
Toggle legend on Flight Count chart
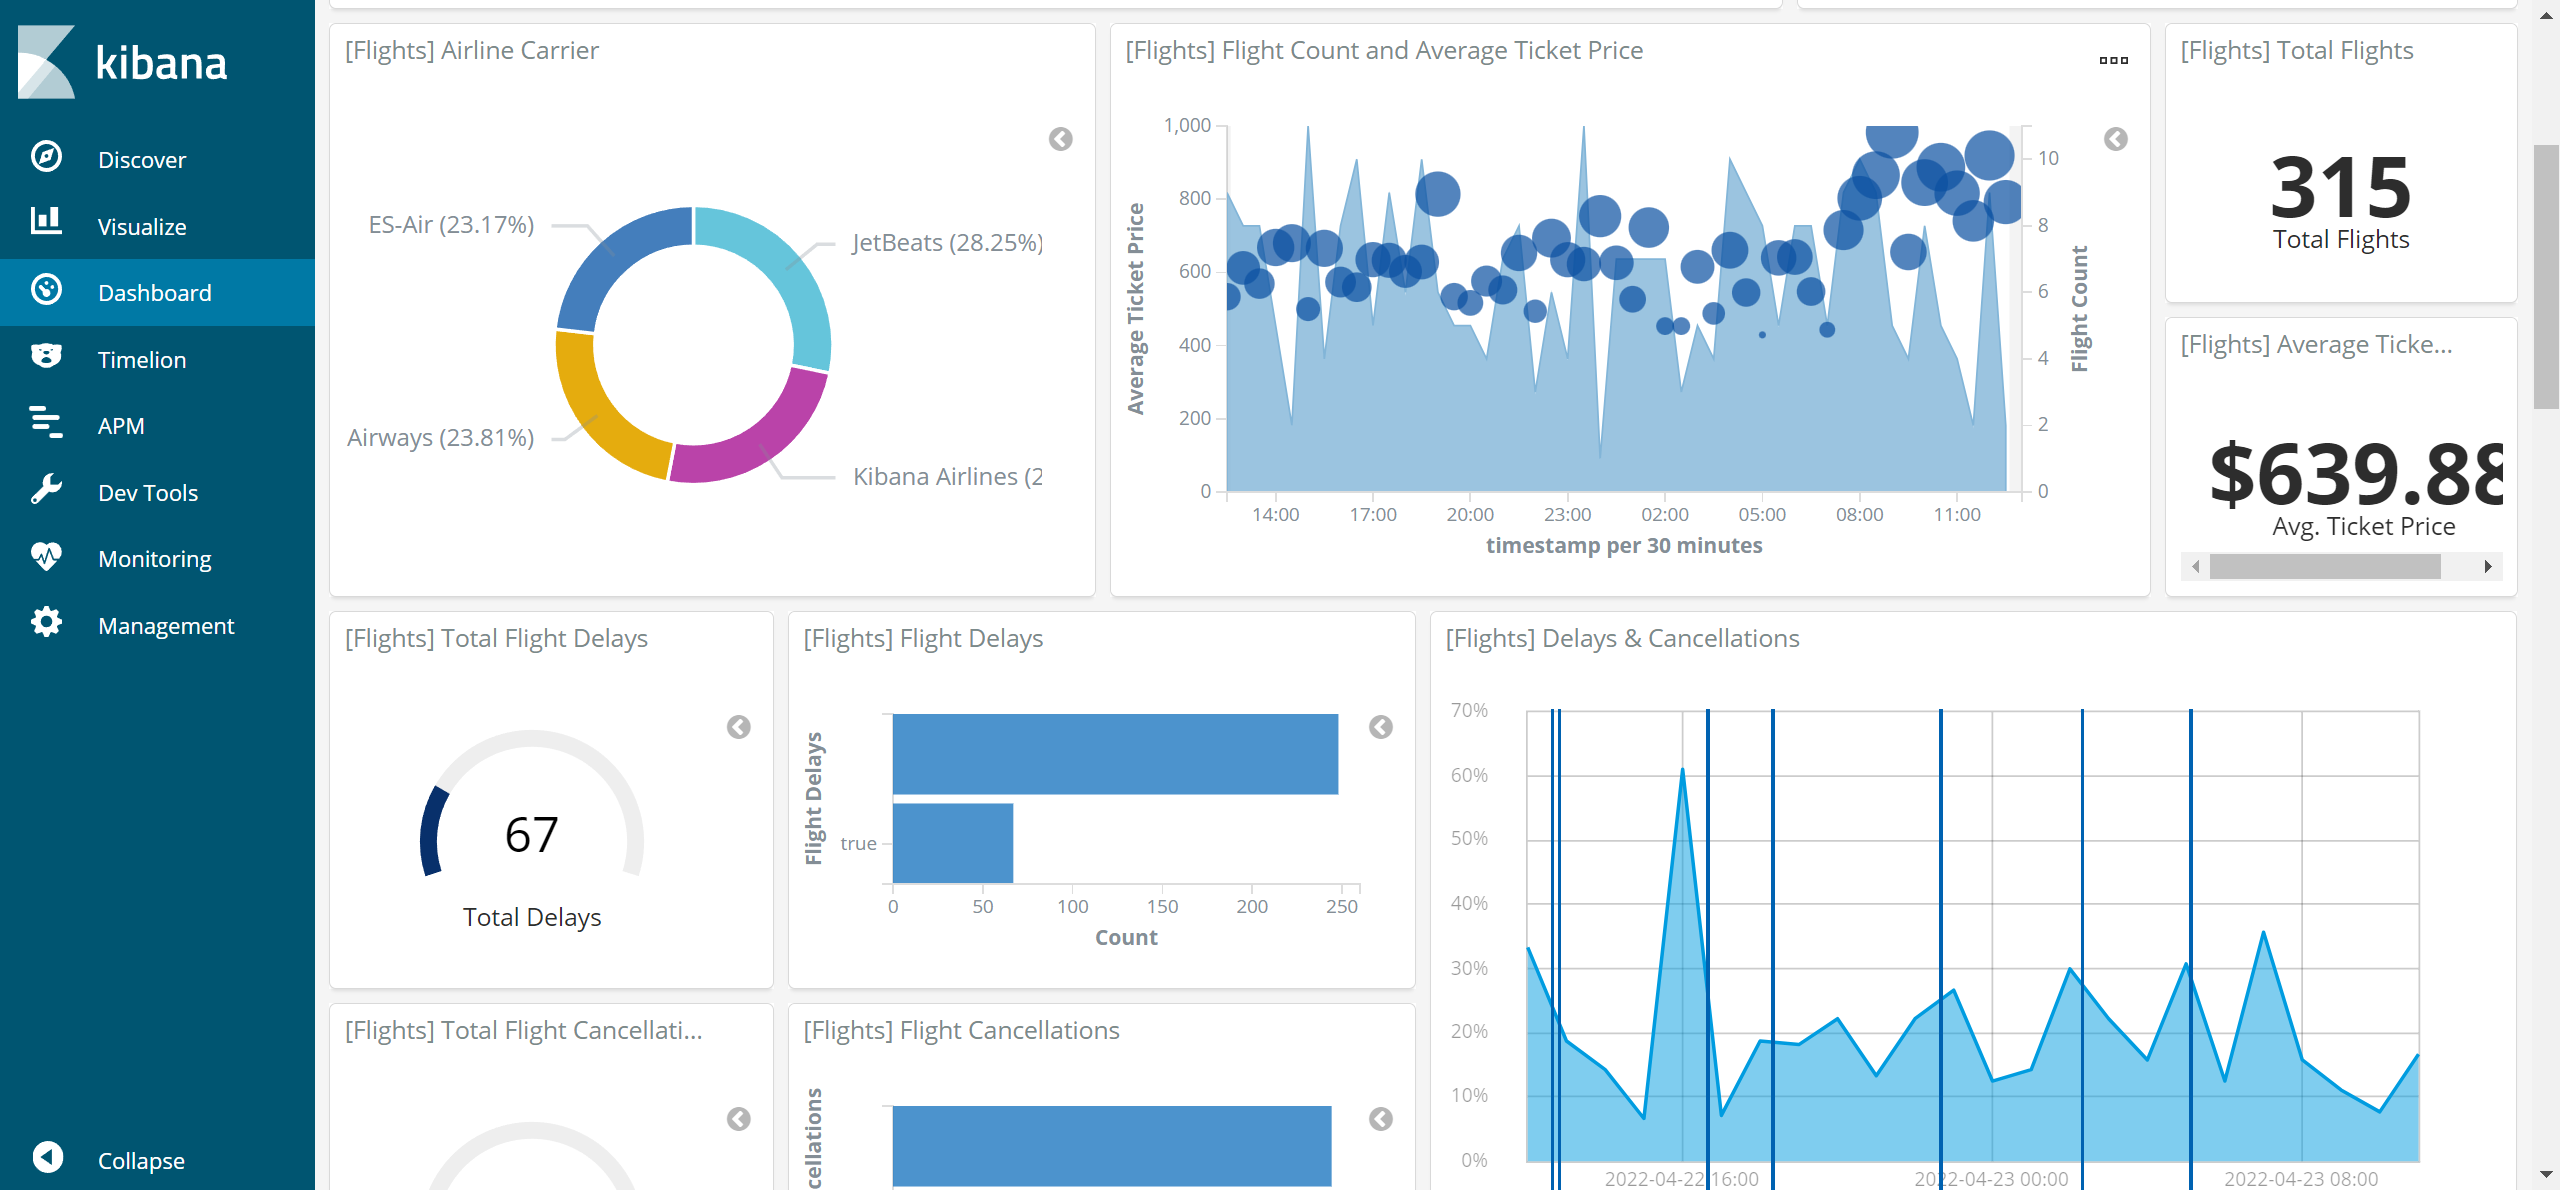point(2115,139)
